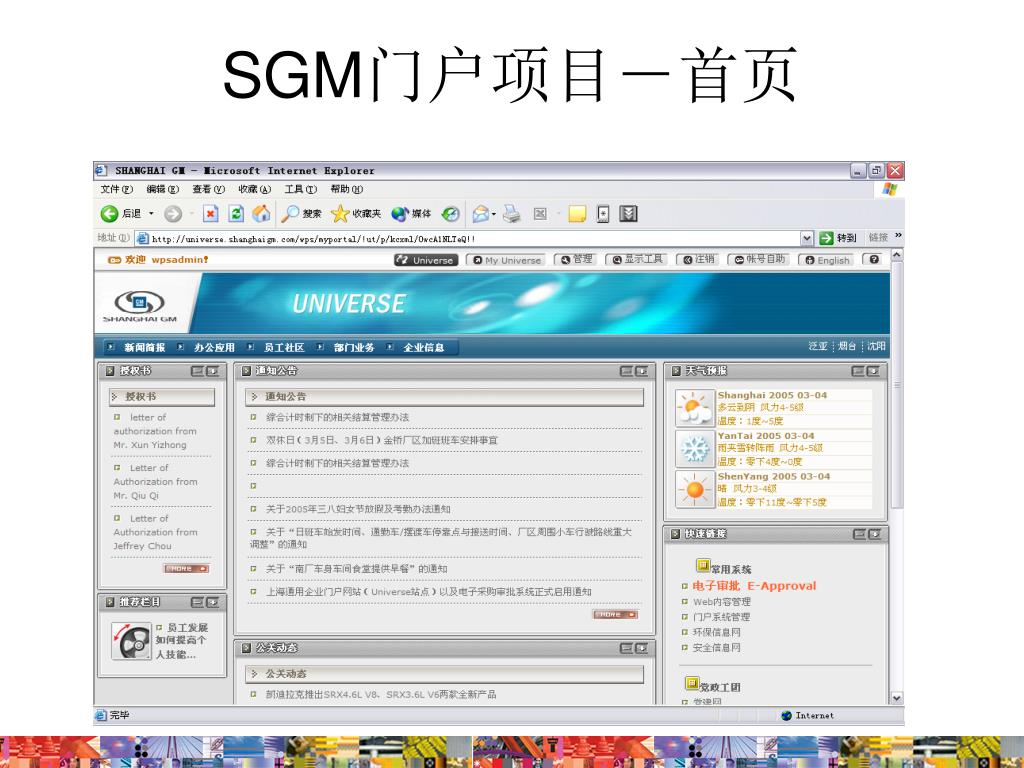1024x768 pixels.
Task: Minimize the 推荐栏目 portlet
Action: coord(197,602)
